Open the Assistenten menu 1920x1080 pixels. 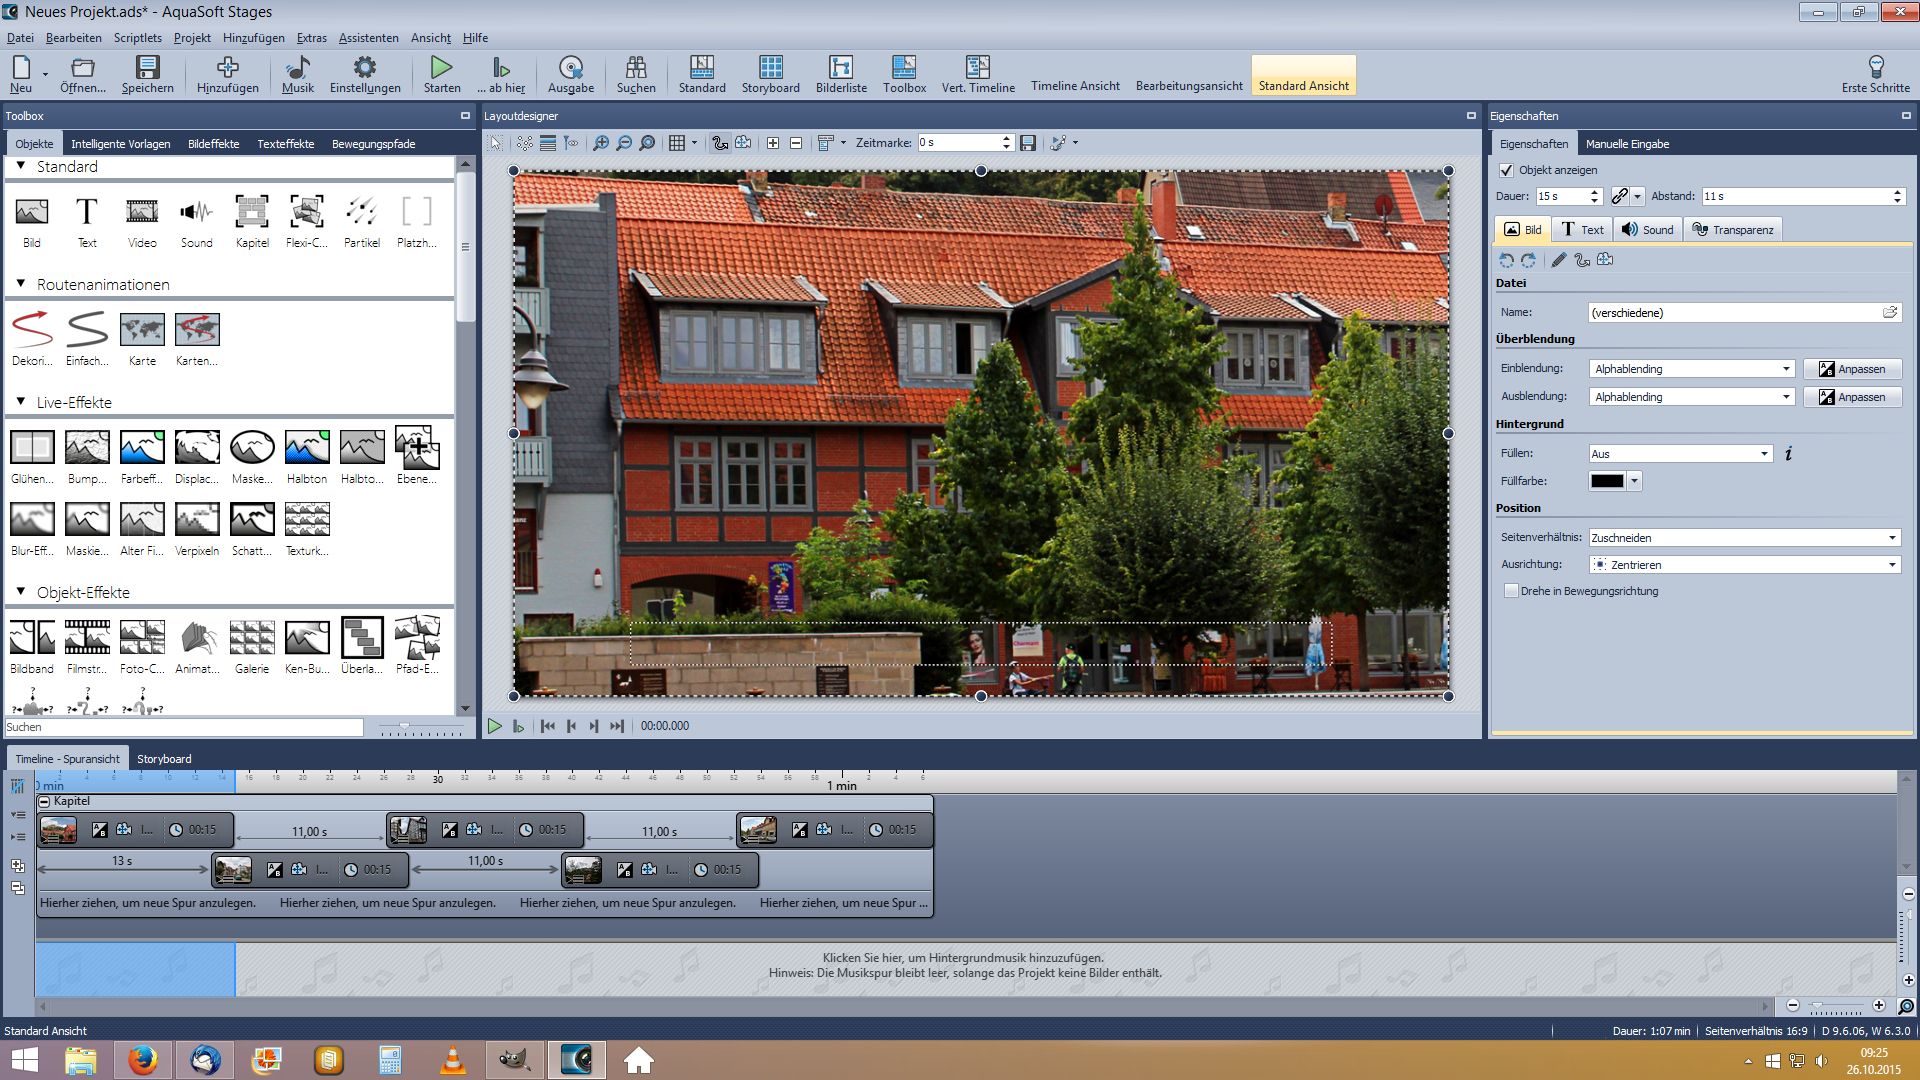tap(368, 38)
